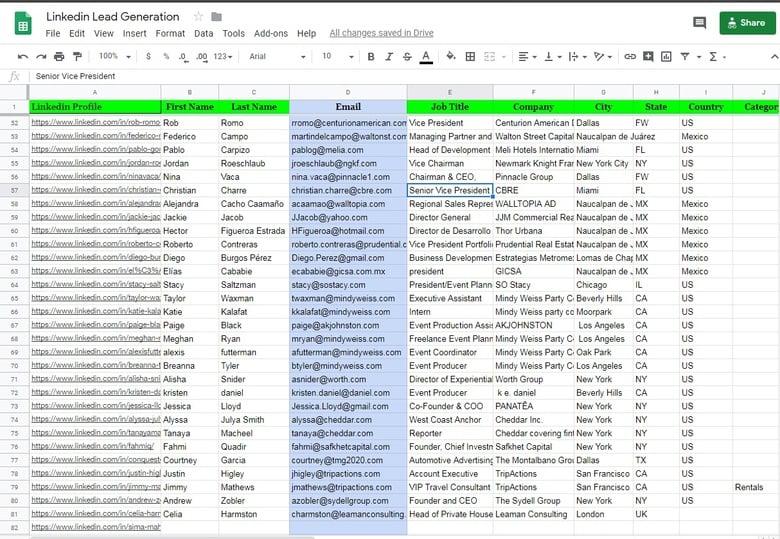This screenshot has height=539, width=780.
Task: Select the PANATĒA company cell
Action: (x=533, y=406)
